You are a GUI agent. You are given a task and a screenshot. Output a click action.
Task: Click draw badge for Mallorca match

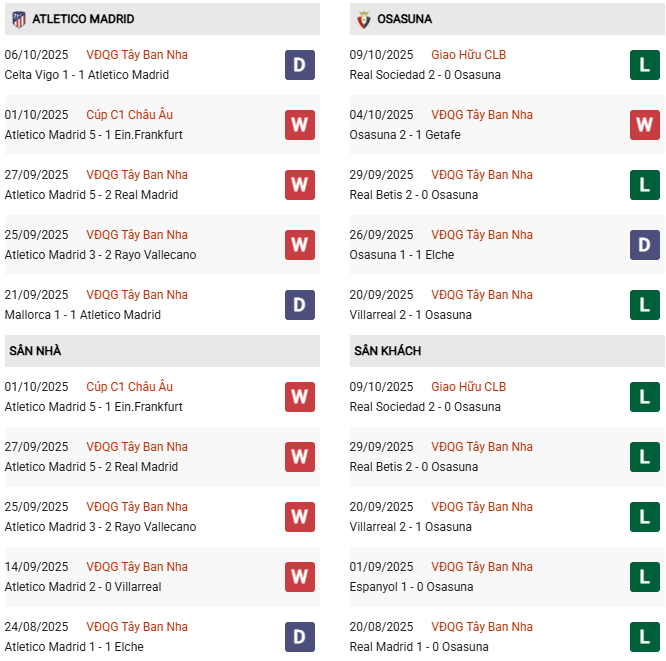click(x=299, y=305)
